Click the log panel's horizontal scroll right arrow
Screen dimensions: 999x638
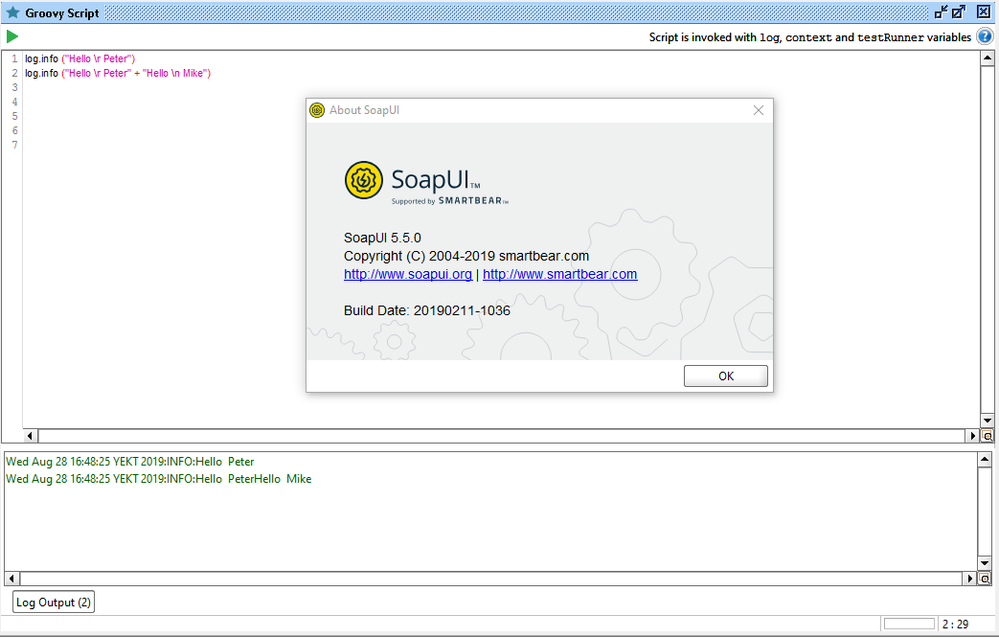[972, 579]
